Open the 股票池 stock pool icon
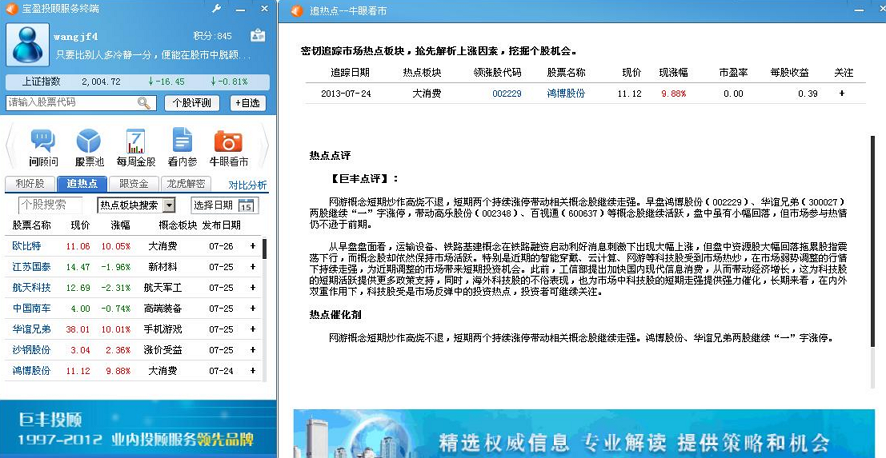 [x=89, y=147]
